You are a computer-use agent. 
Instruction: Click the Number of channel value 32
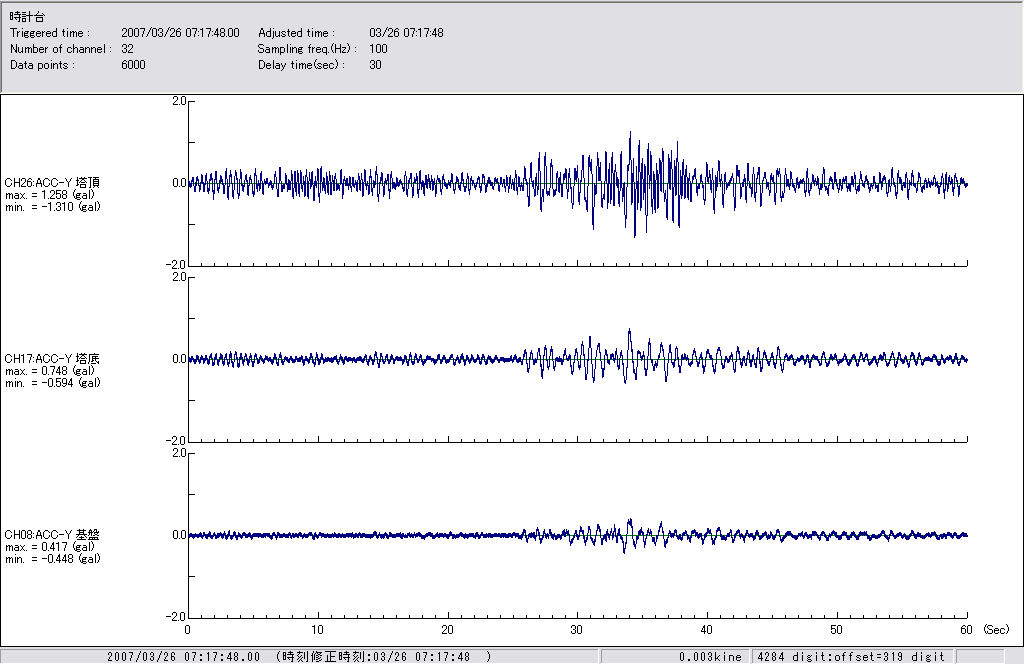127,48
